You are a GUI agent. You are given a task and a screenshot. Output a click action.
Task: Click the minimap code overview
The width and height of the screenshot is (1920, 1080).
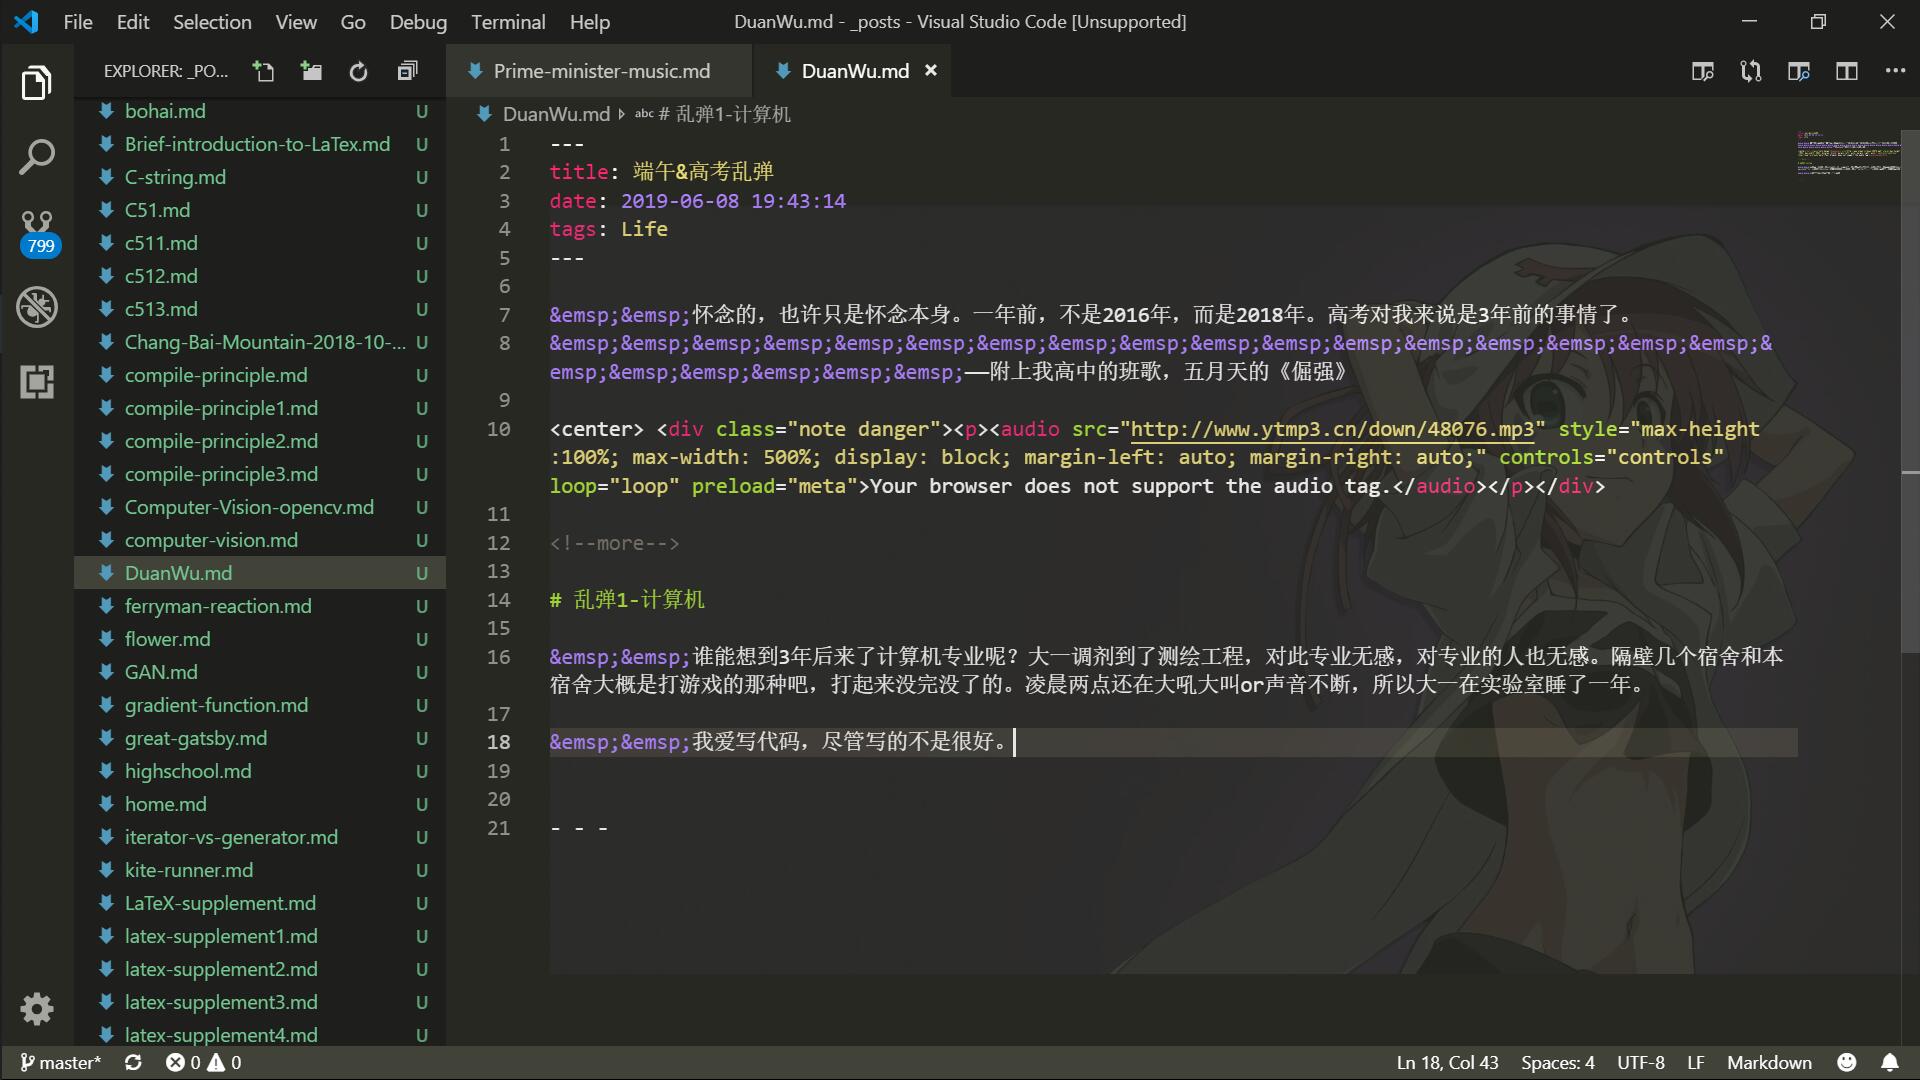click(x=1846, y=152)
